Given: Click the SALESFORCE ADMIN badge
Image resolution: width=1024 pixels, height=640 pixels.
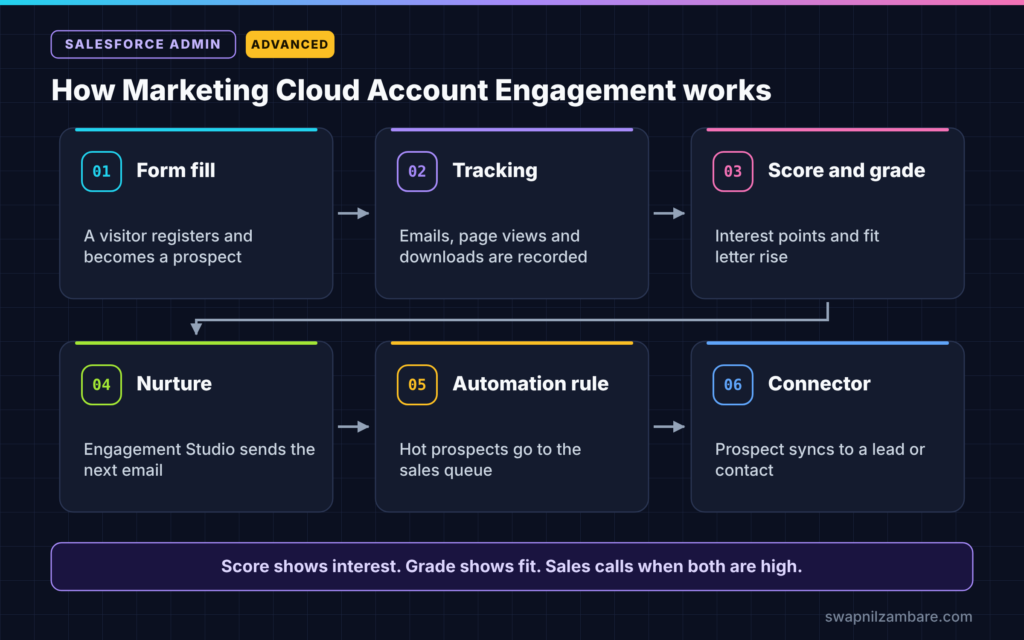Looking at the screenshot, I should [x=143, y=44].
